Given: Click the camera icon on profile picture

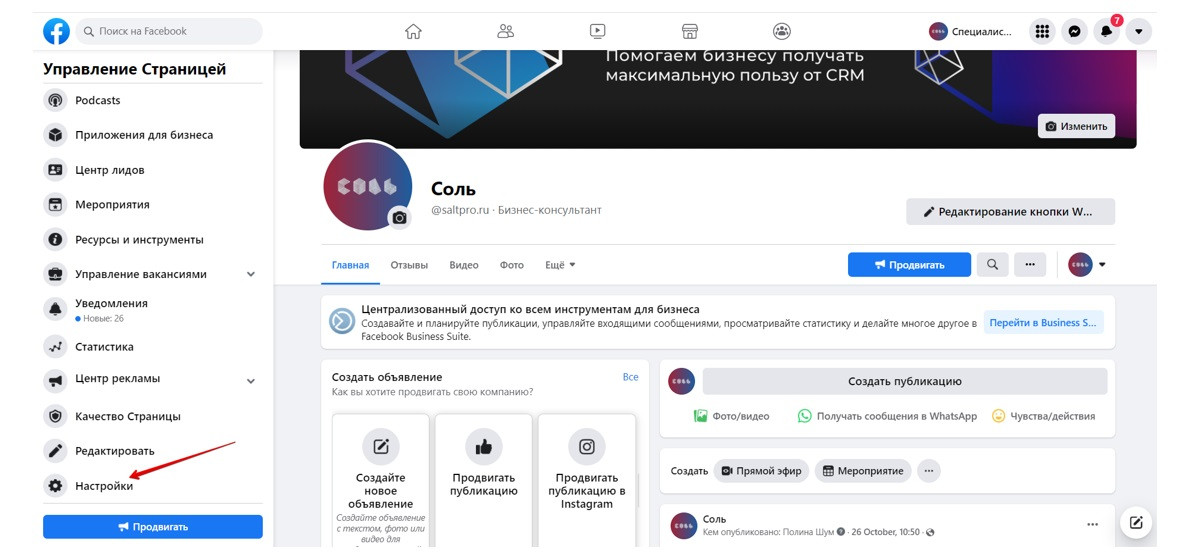Looking at the screenshot, I should (400, 217).
